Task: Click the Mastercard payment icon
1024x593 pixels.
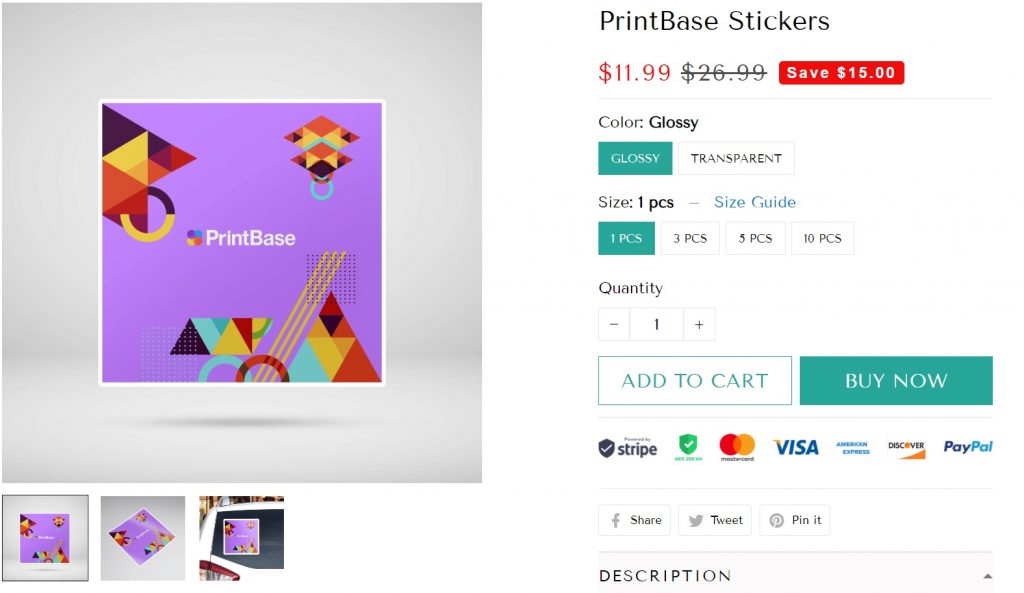Action: point(737,447)
